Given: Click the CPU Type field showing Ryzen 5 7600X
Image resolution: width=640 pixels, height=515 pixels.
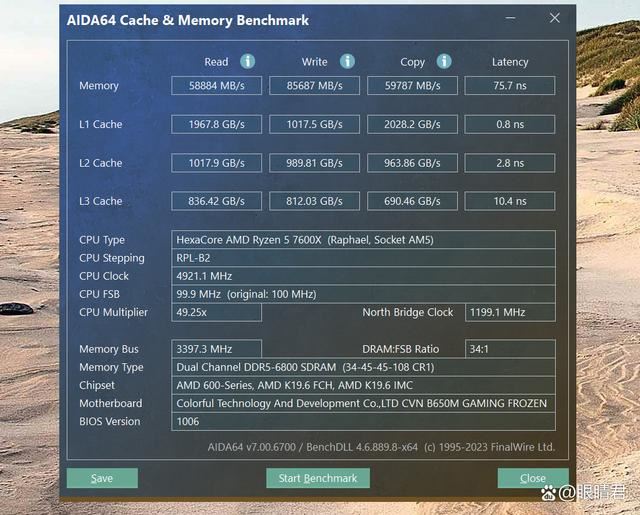Looking at the screenshot, I should 363,240.
